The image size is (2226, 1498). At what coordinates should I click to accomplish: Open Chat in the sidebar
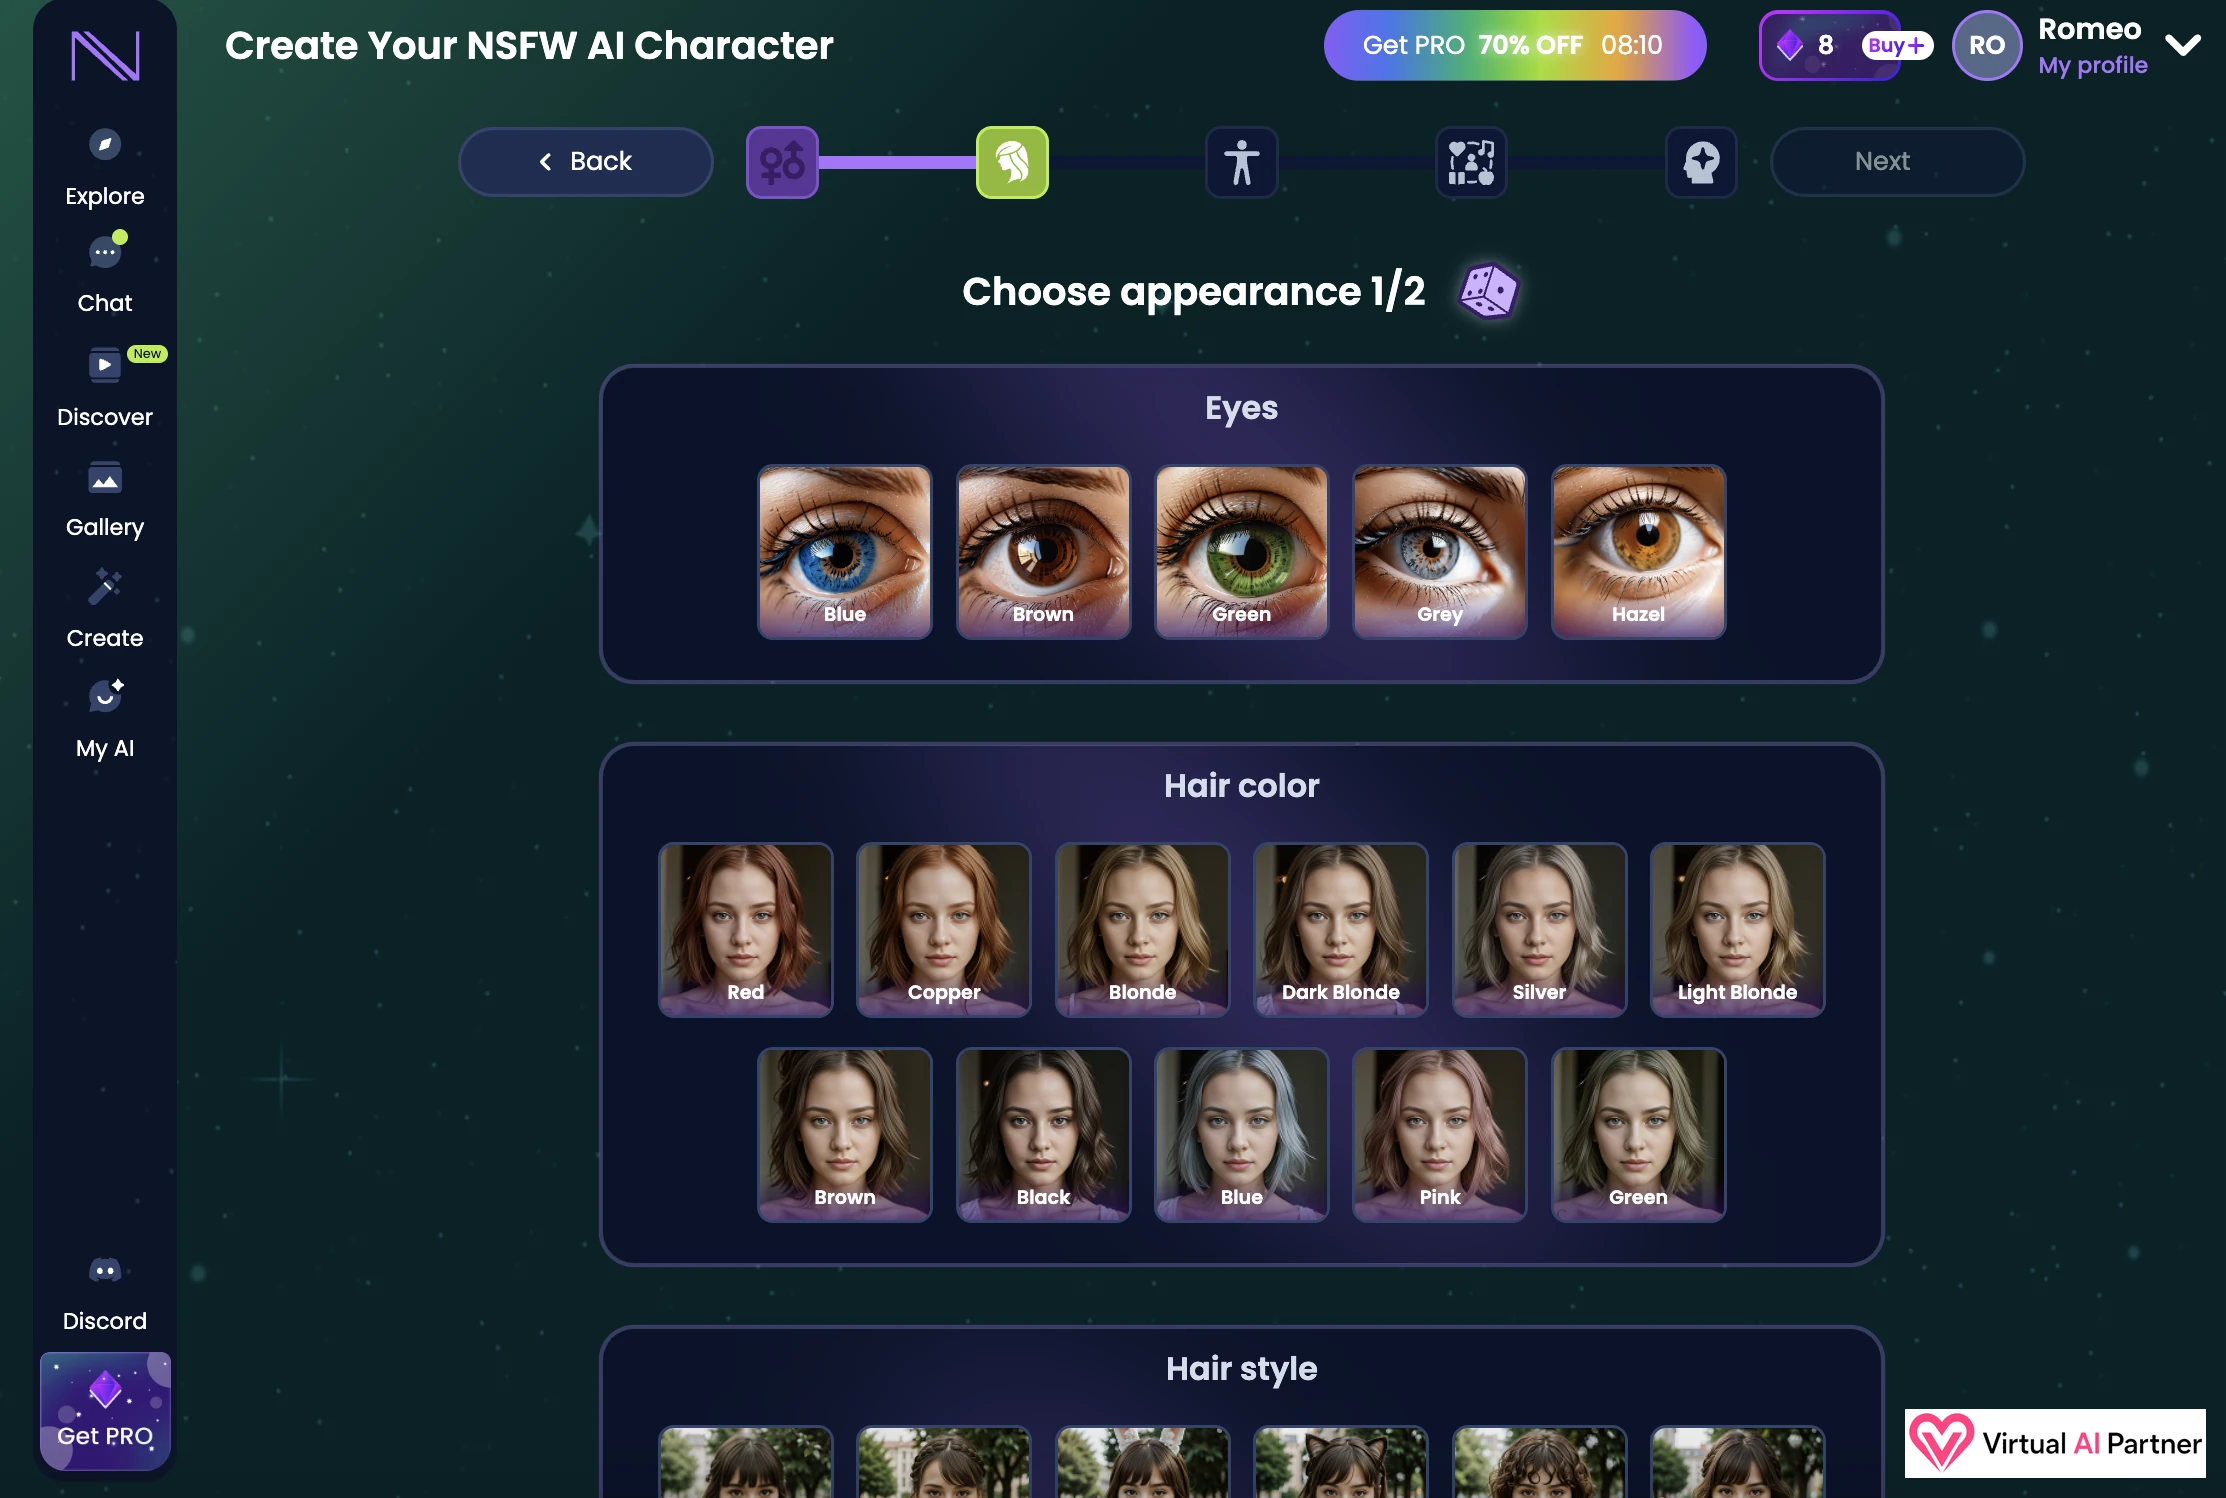pyautogui.click(x=105, y=274)
